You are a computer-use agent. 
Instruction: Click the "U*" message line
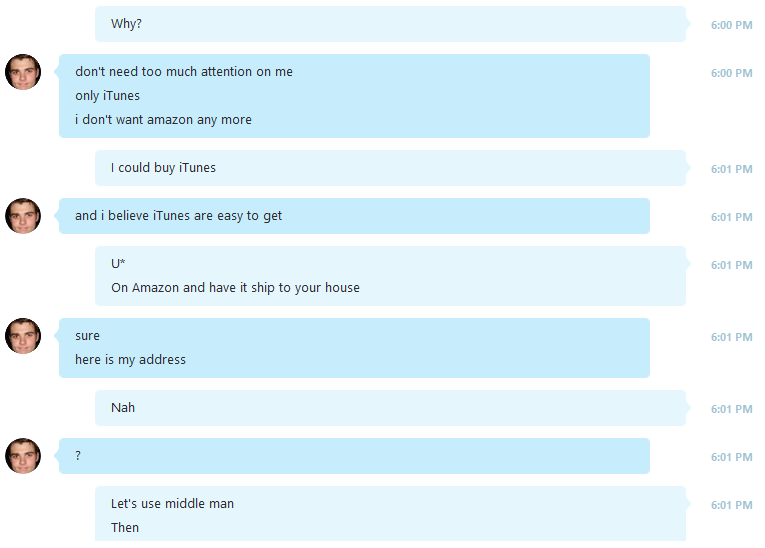point(118,264)
